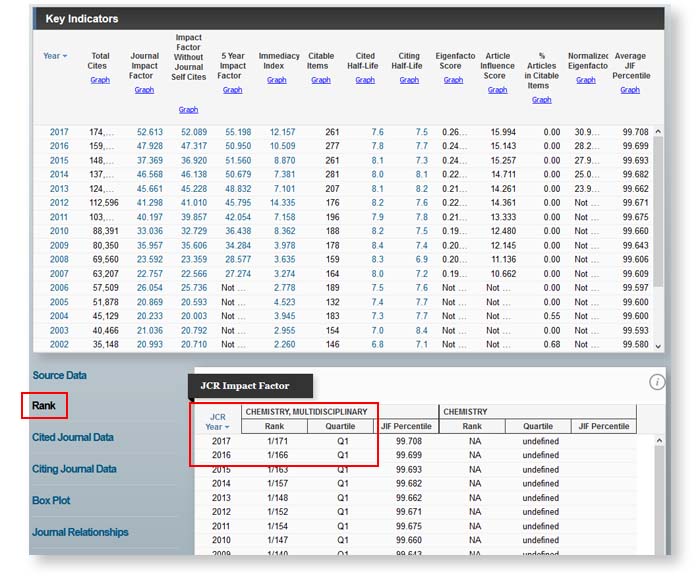Sort by Year column dropdown arrow

(65, 56)
